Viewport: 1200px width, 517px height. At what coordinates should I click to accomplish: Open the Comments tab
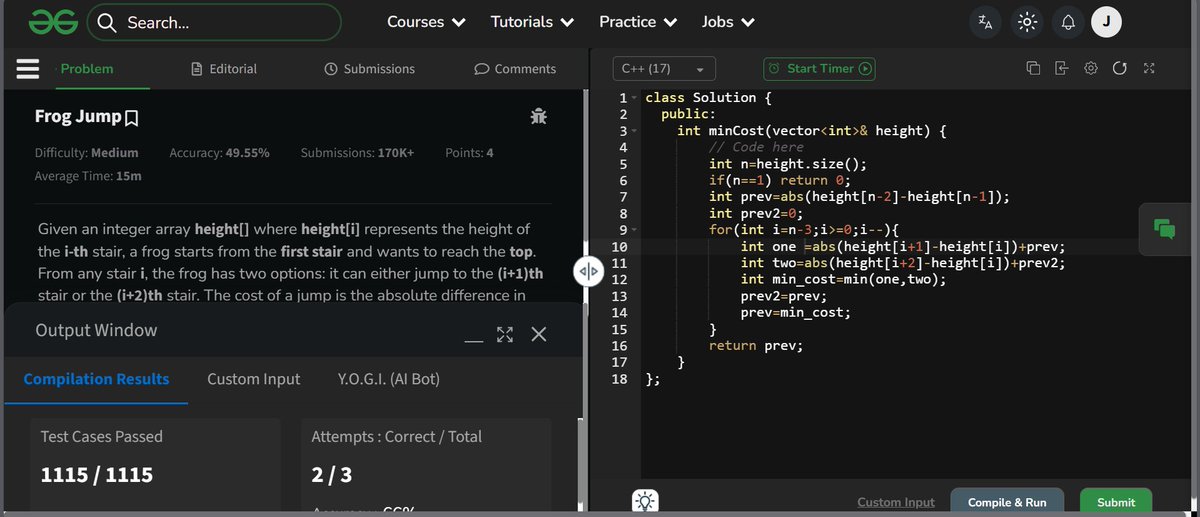click(x=515, y=69)
